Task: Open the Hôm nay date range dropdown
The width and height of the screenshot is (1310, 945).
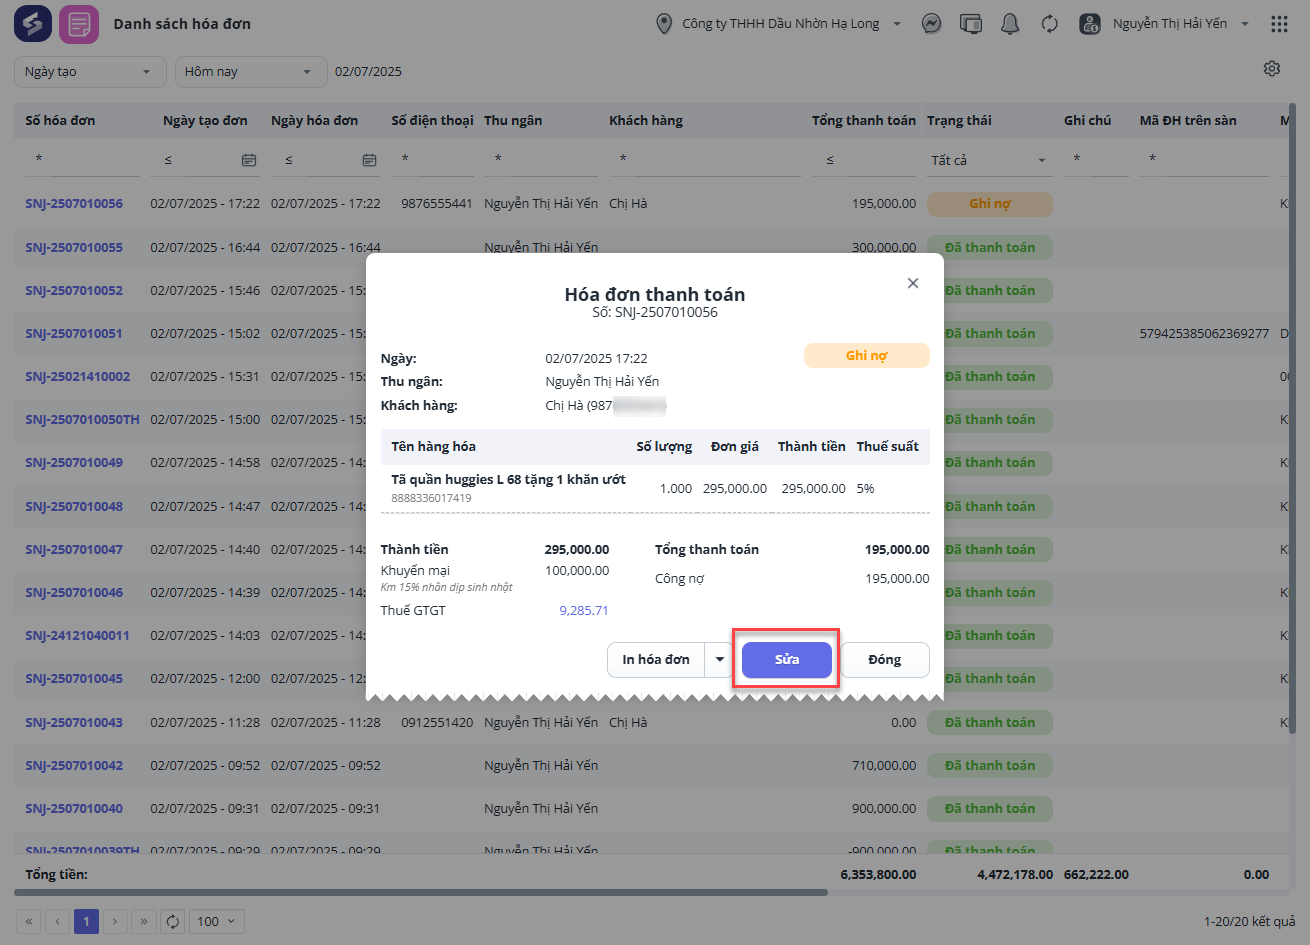Action: click(250, 72)
